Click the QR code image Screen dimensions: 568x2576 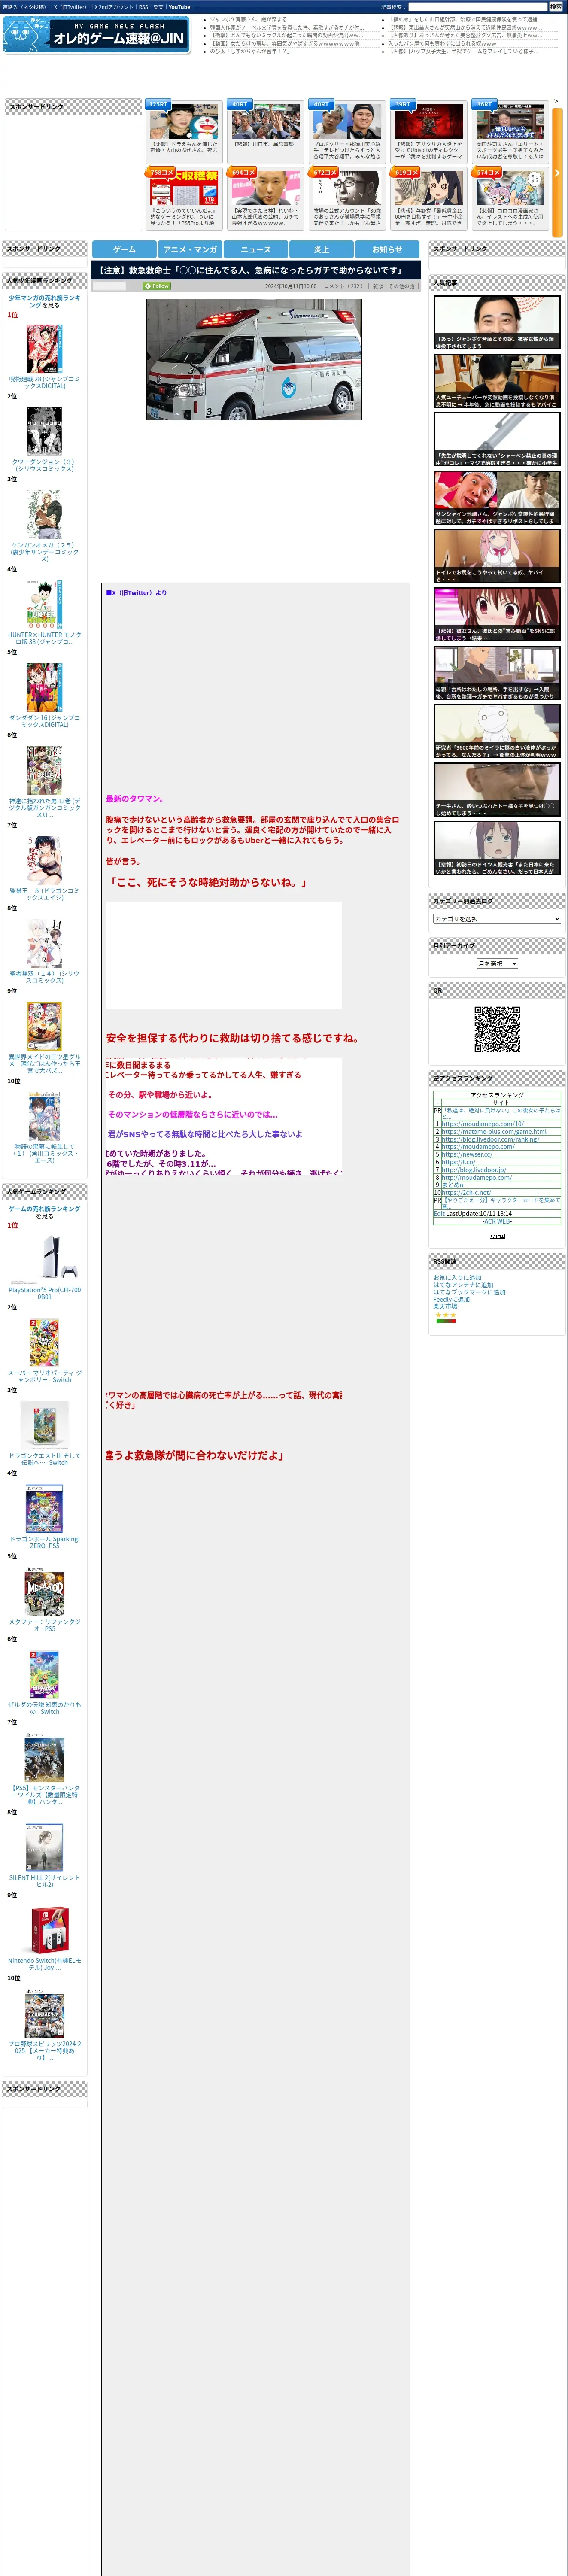(497, 1029)
